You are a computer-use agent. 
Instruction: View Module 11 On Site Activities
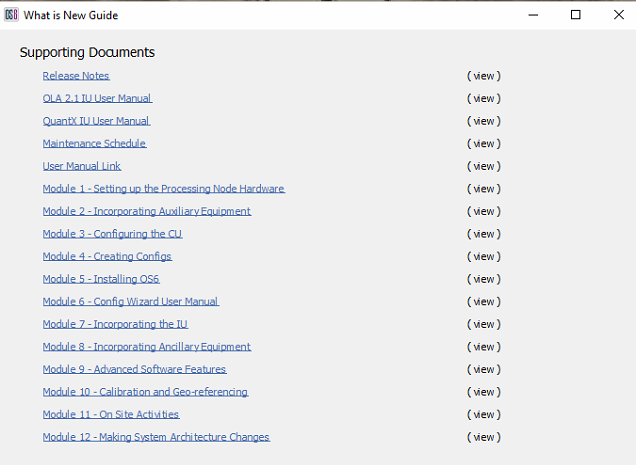click(x=484, y=414)
